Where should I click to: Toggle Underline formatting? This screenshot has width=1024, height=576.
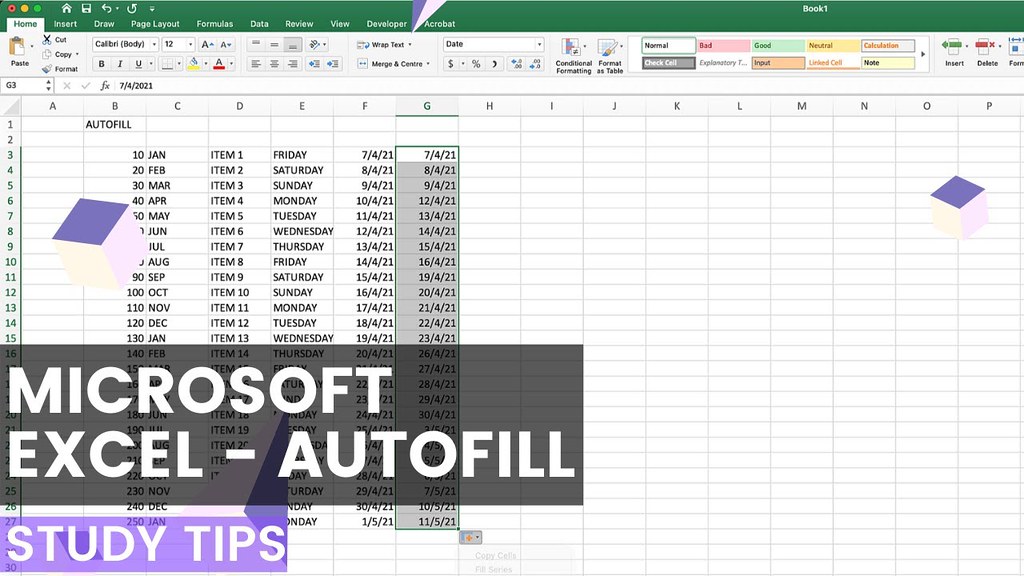(138, 64)
